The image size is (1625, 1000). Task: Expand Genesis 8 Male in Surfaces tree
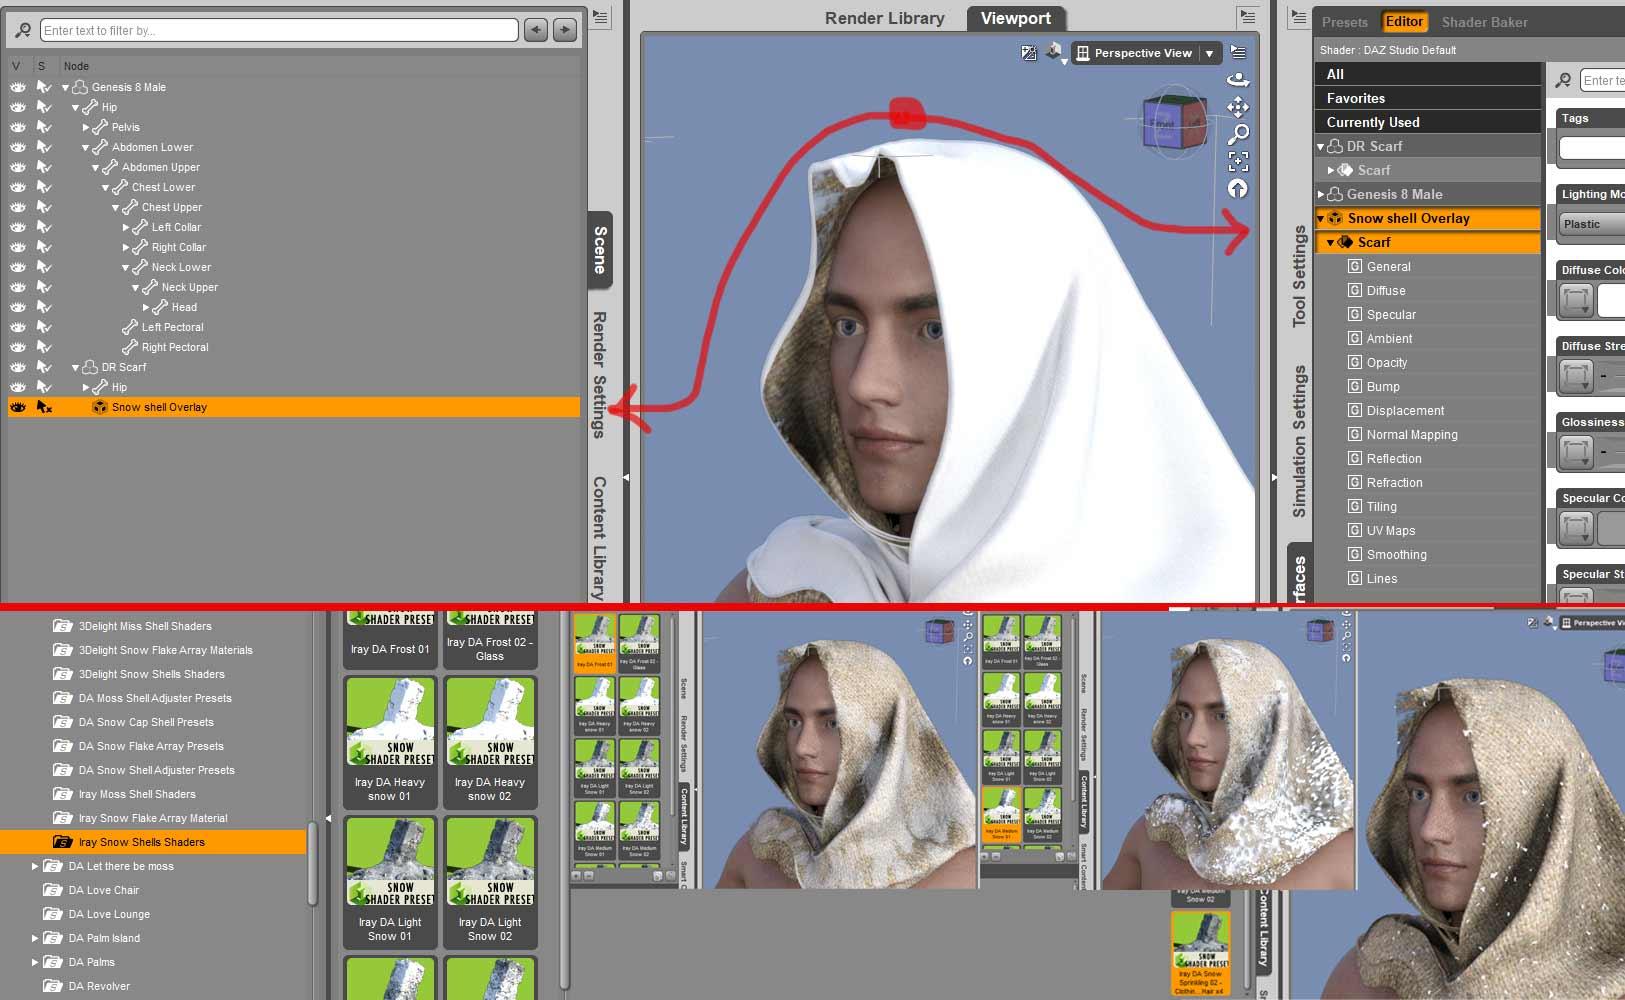(x=1321, y=194)
